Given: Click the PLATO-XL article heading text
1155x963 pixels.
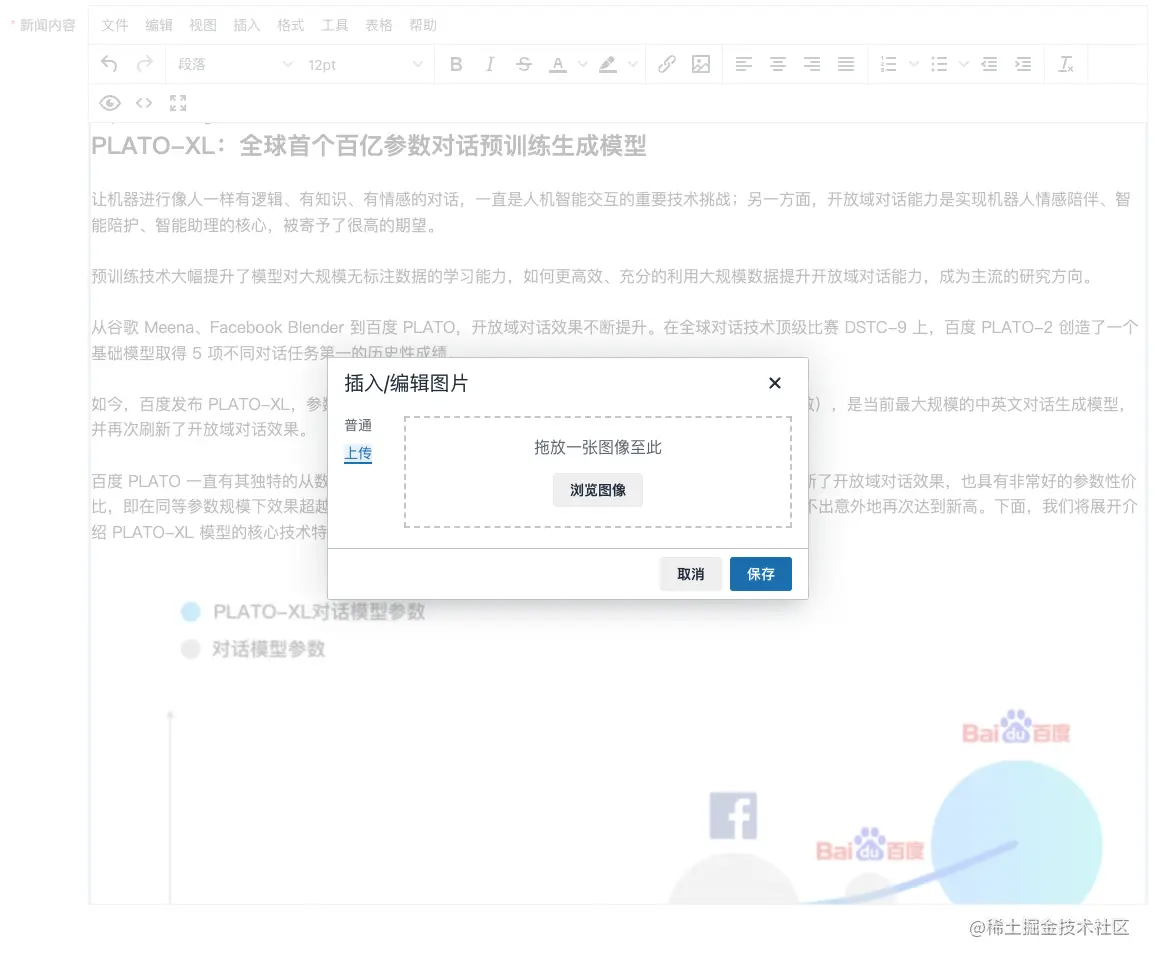Looking at the screenshot, I should tap(369, 146).
